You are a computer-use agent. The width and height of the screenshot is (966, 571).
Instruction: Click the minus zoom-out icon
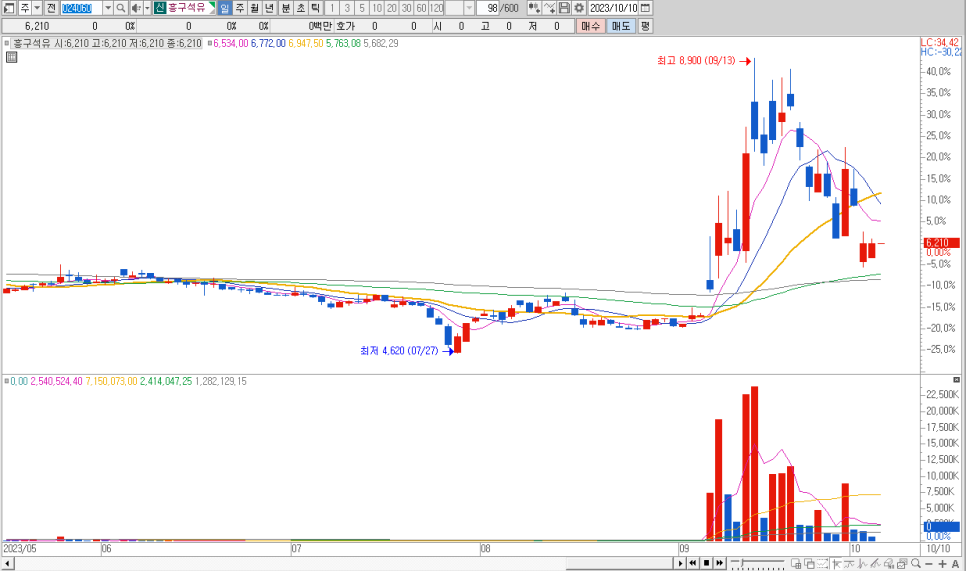(x=929, y=564)
